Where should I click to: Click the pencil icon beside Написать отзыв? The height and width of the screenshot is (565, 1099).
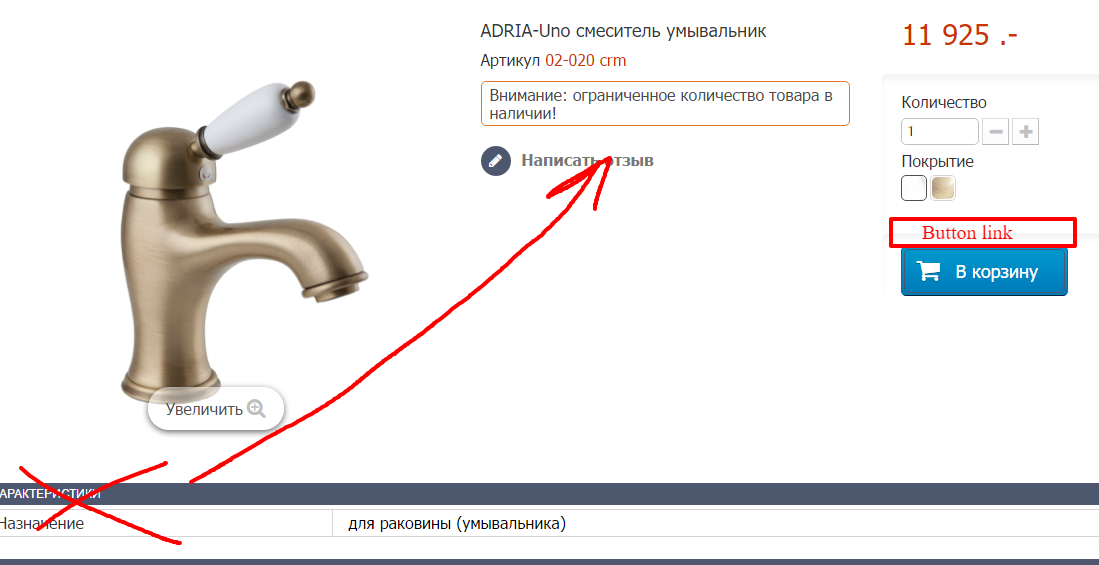coord(496,161)
